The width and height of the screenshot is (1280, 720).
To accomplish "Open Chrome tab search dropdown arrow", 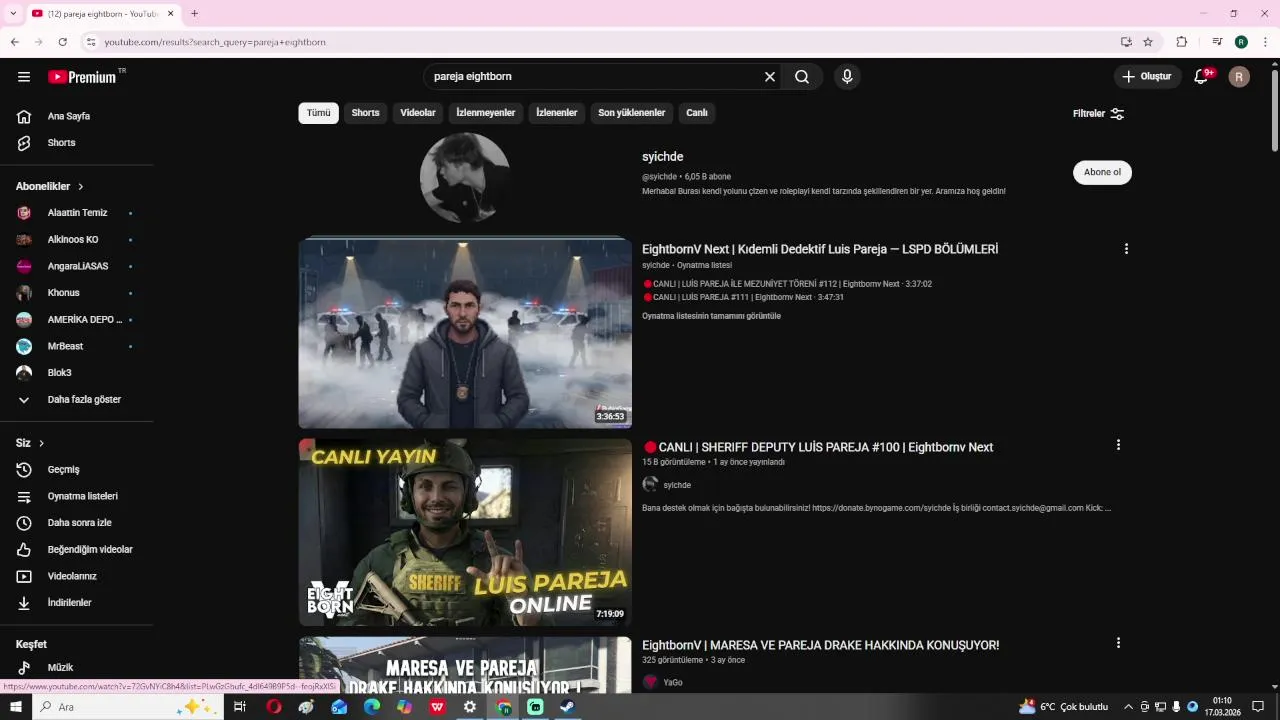I will click(13, 14).
